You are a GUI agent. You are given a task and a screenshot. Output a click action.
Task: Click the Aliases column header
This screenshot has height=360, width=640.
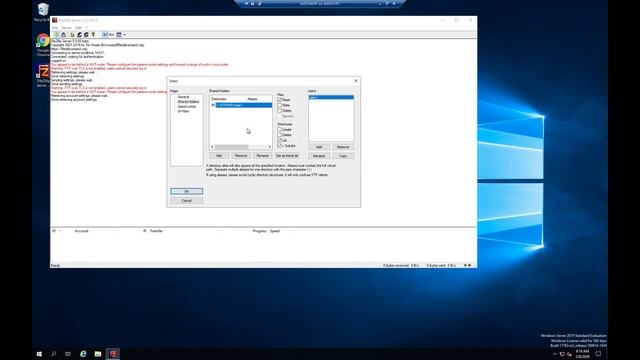(x=259, y=99)
